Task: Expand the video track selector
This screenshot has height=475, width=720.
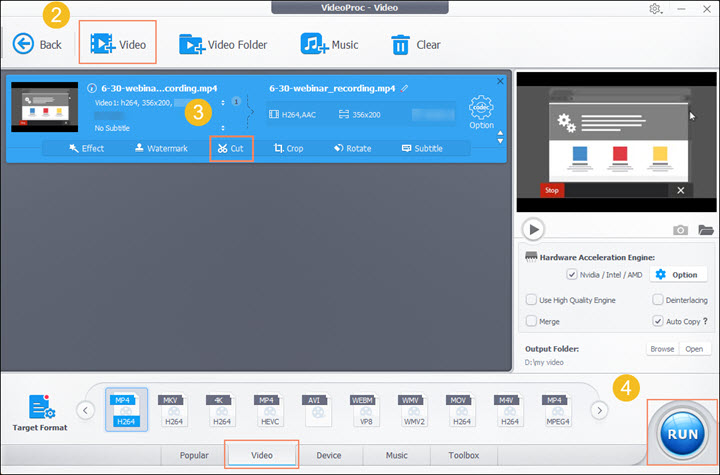Action: coord(223,103)
